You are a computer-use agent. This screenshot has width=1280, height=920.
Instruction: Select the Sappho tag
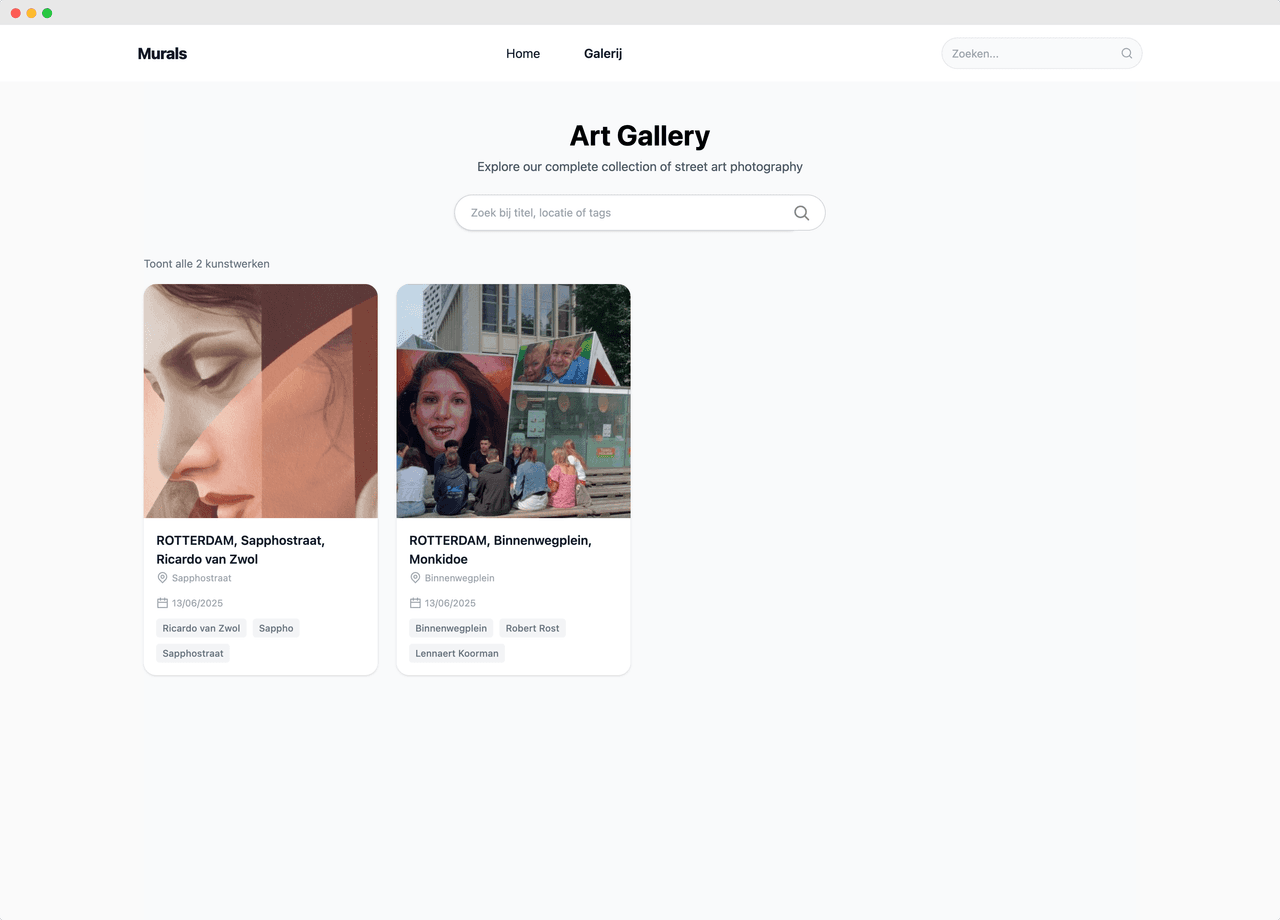point(276,628)
